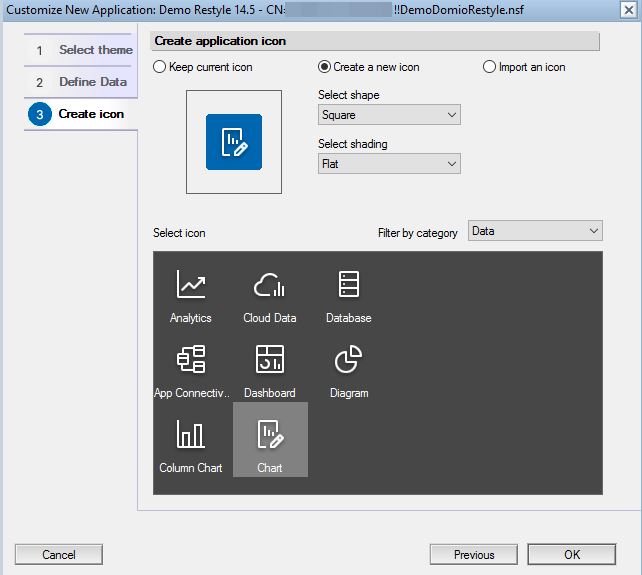
Task: Go to step 2 Define Data
Action: click(81, 82)
